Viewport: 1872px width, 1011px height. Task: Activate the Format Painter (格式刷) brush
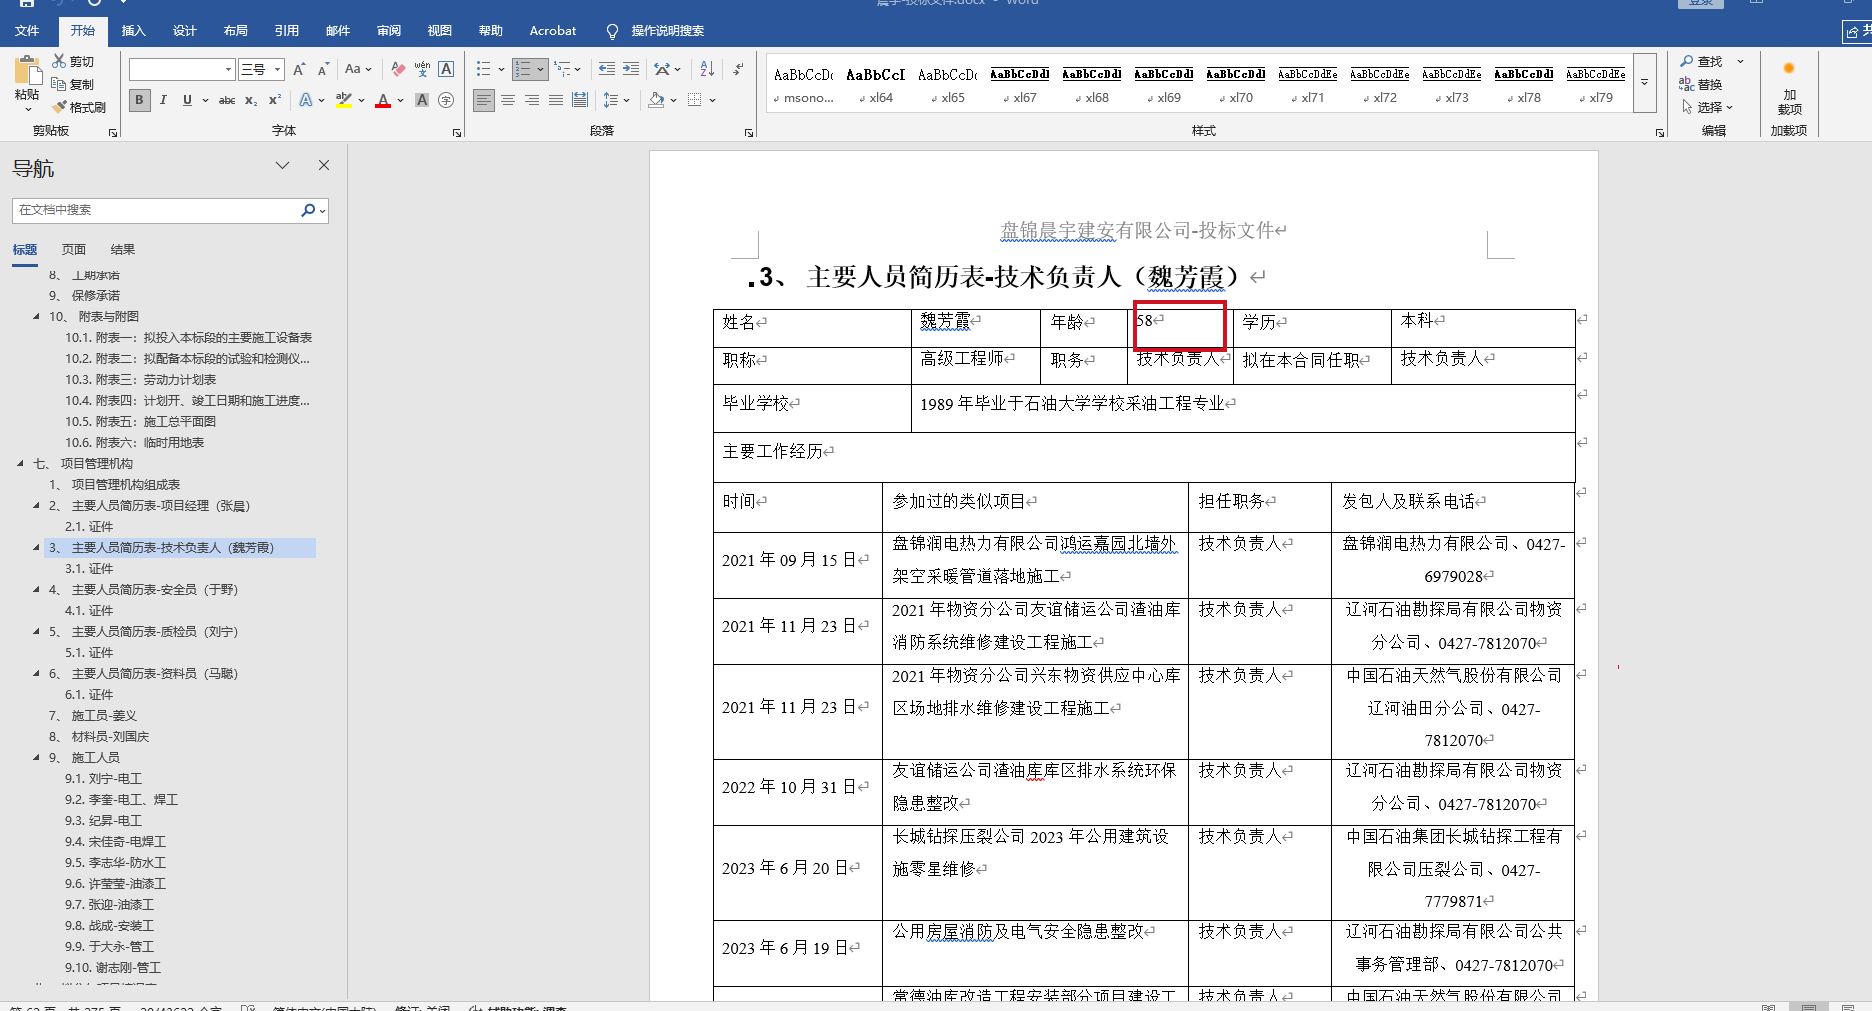pyautogui.click(x=60, y=107)
